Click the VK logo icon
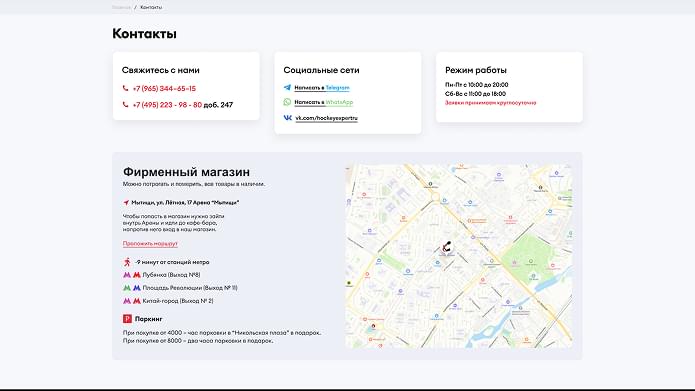The image size is (695, 391). click(x=288, y=117)
